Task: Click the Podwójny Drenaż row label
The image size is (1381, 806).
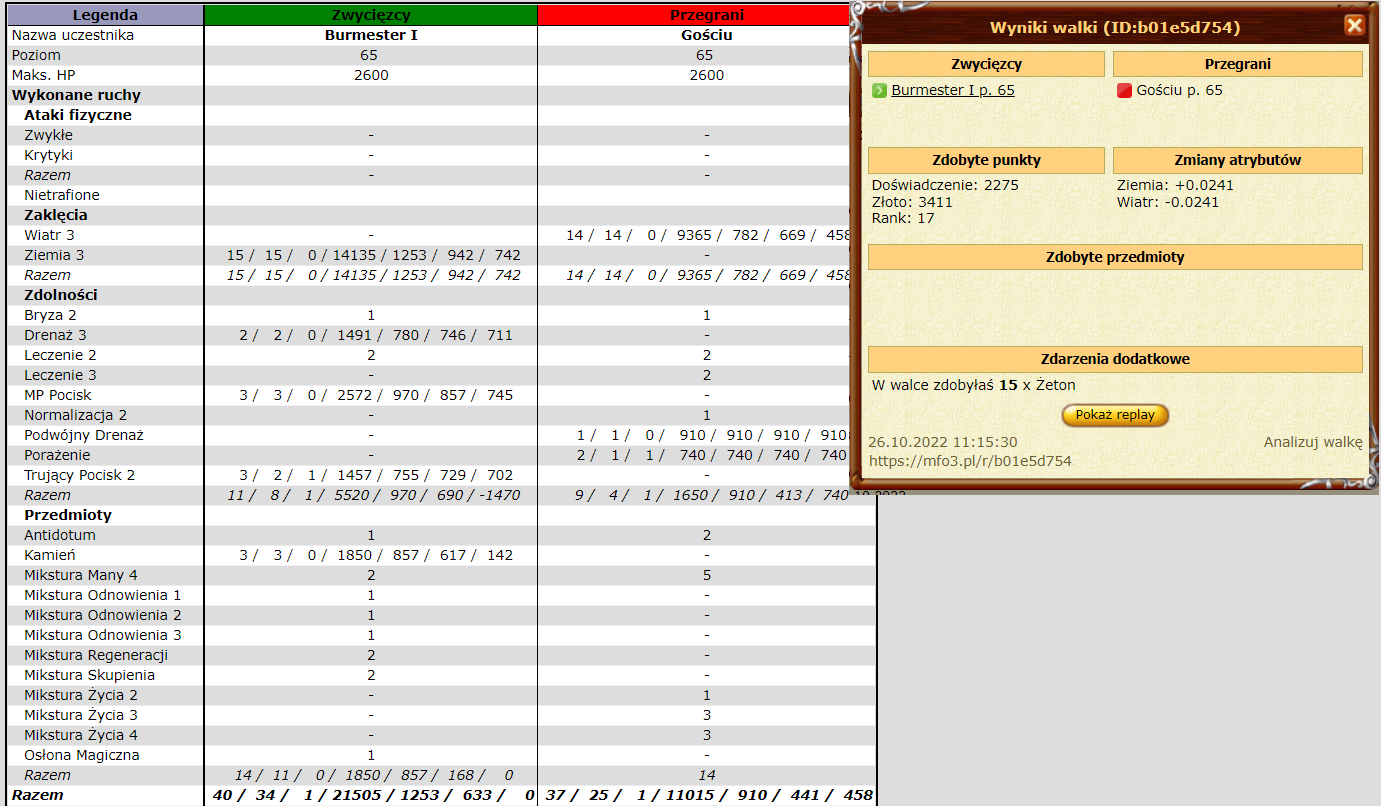Action: (84, 435)
